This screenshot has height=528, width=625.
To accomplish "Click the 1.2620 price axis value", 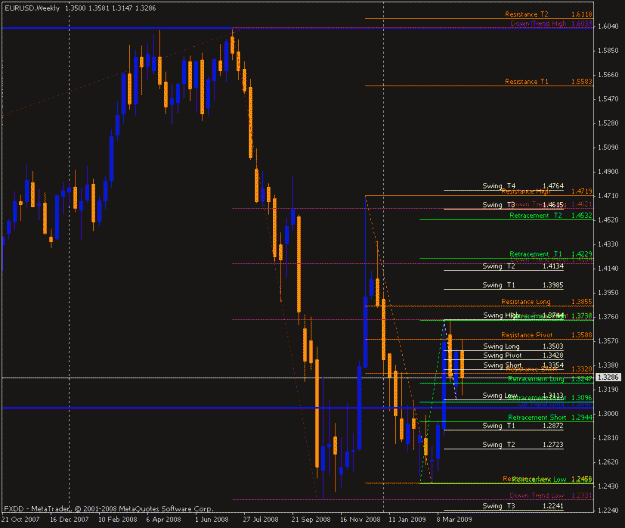I will 608,462.
